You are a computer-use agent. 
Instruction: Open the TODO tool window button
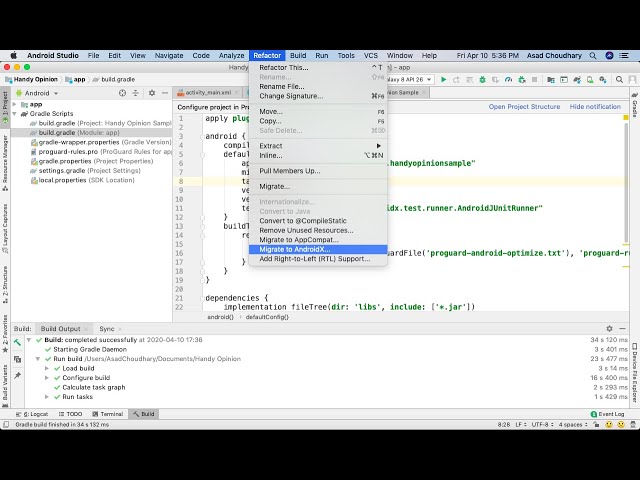tap(70, 414)
